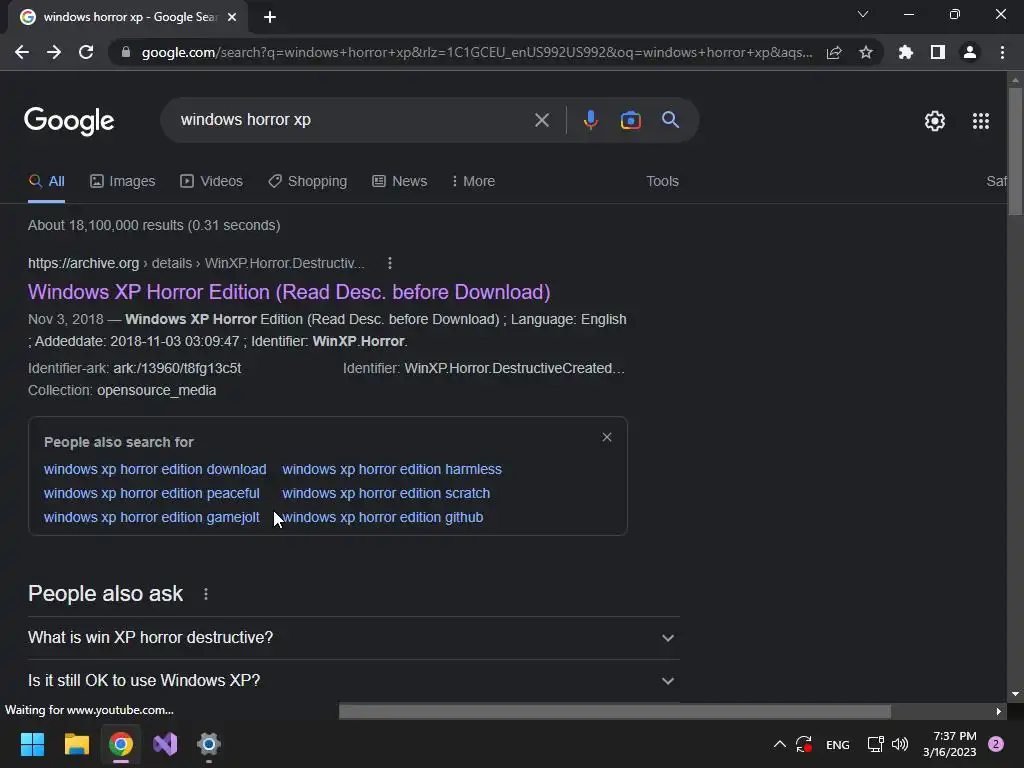Switch to the Videos tab
Screen dimensions: 1024x768
[212, 181]
